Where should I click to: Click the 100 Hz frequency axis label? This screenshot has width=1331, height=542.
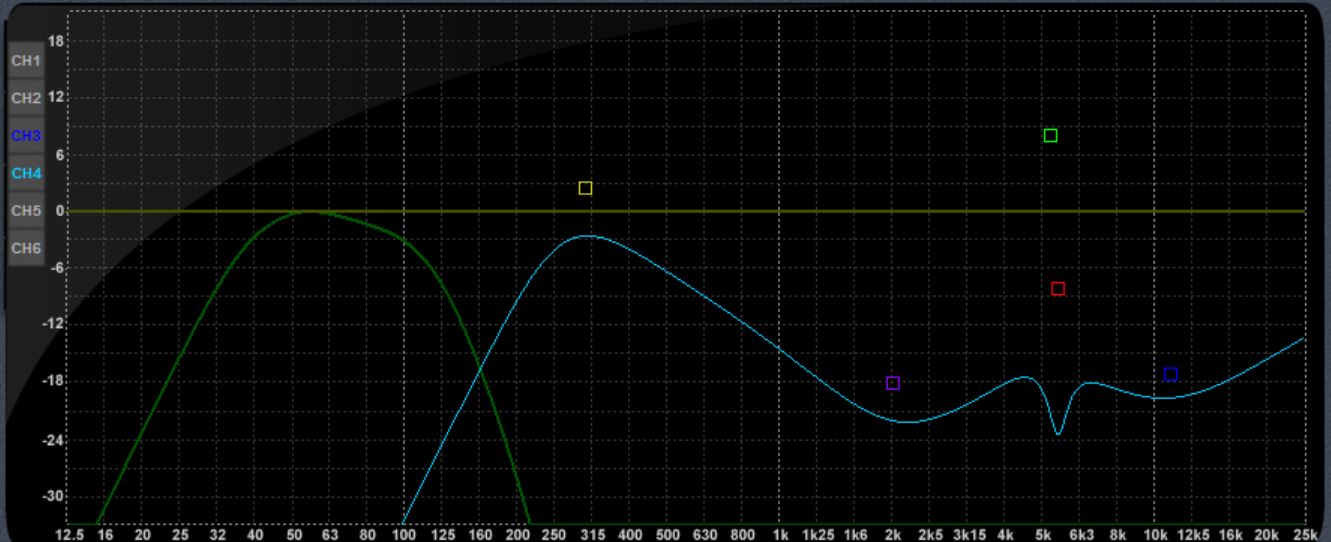pyautogui.click(x=403, y=534)
